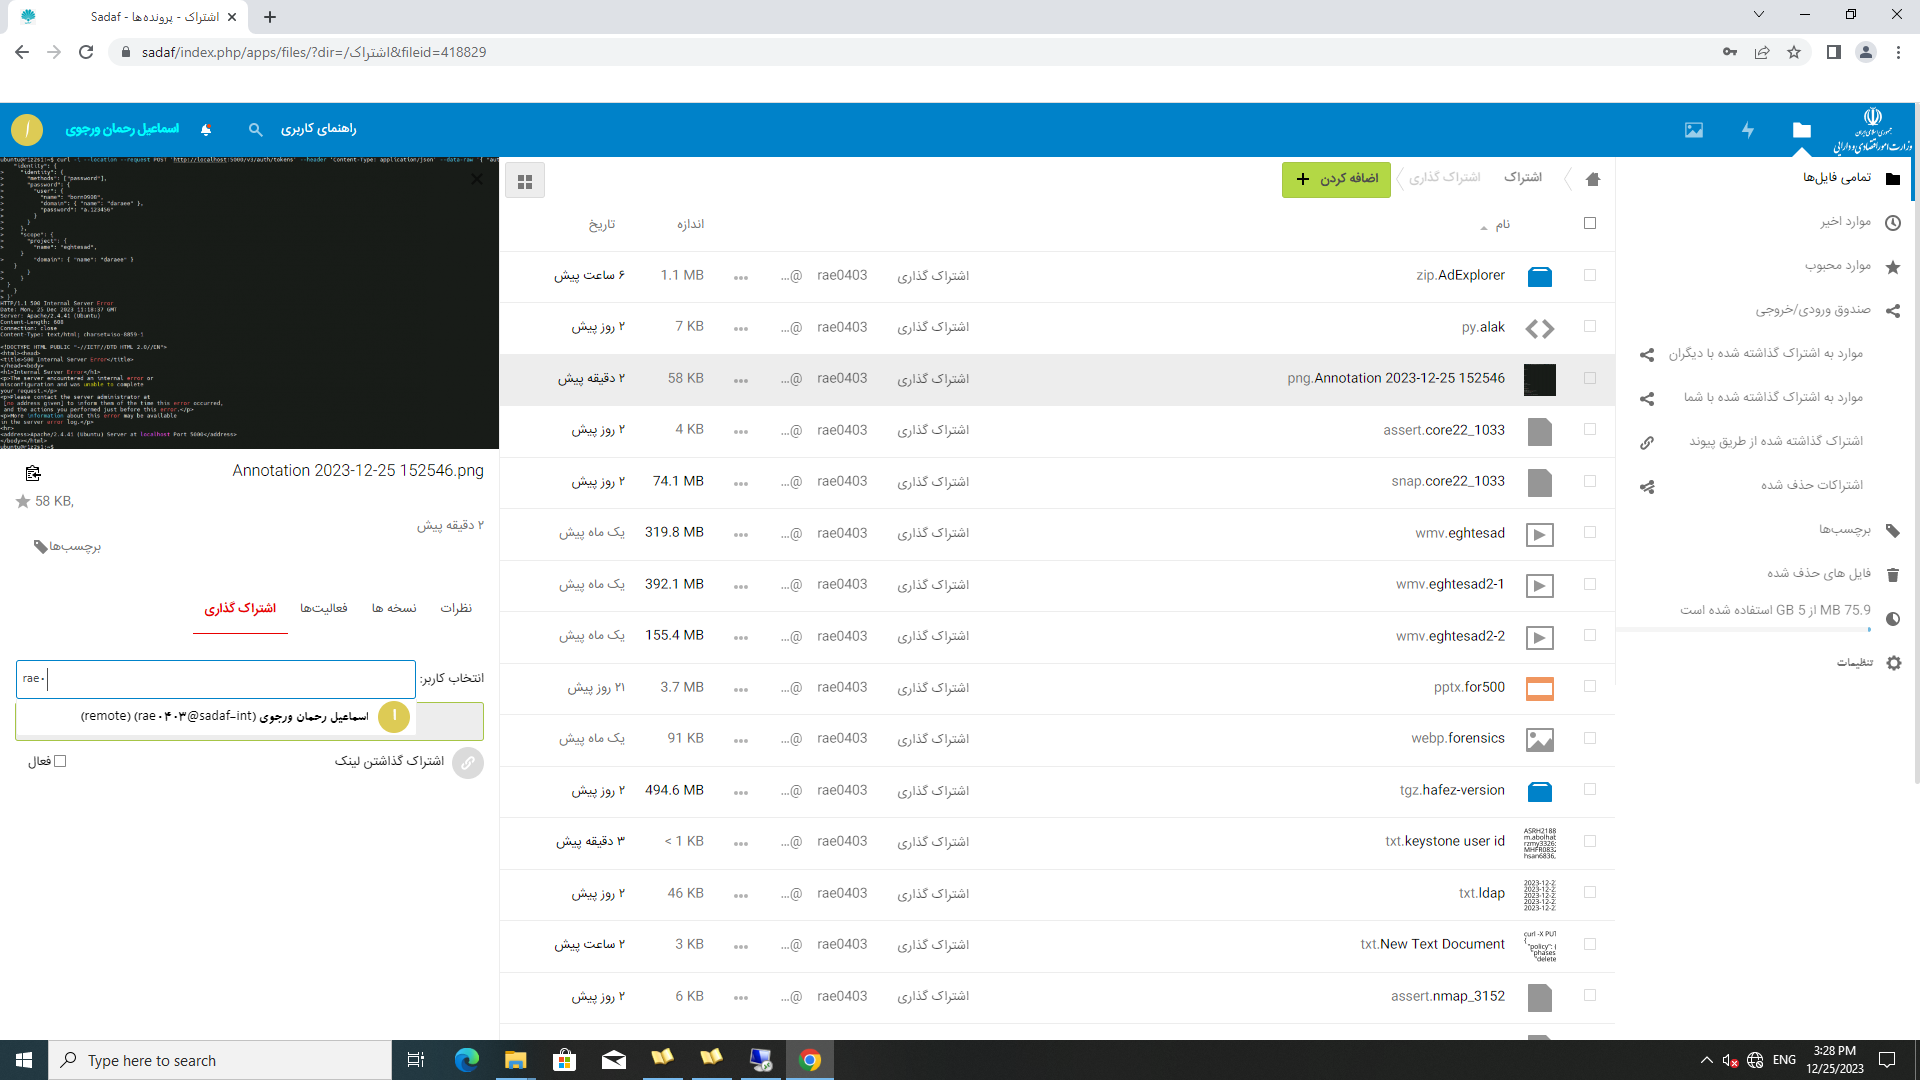Screen dimensions: 1920x1080
Task: Click the copy link clipboard icon
Action: click(x=33, y=473)
